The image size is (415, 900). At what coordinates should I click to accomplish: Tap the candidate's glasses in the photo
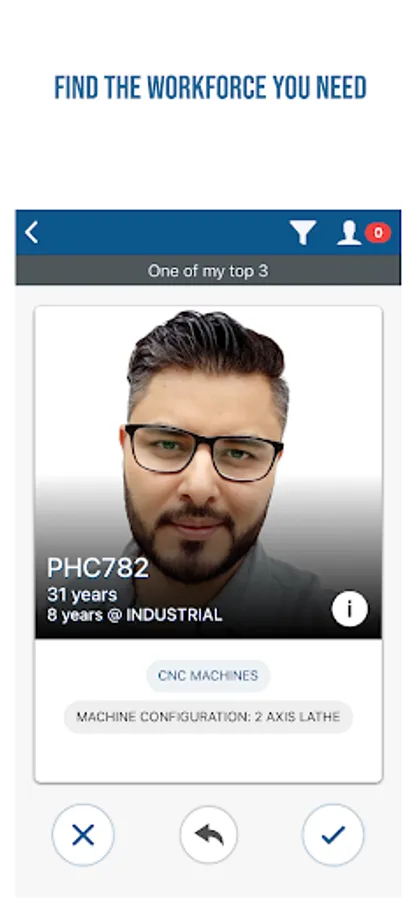click(204, 451)
